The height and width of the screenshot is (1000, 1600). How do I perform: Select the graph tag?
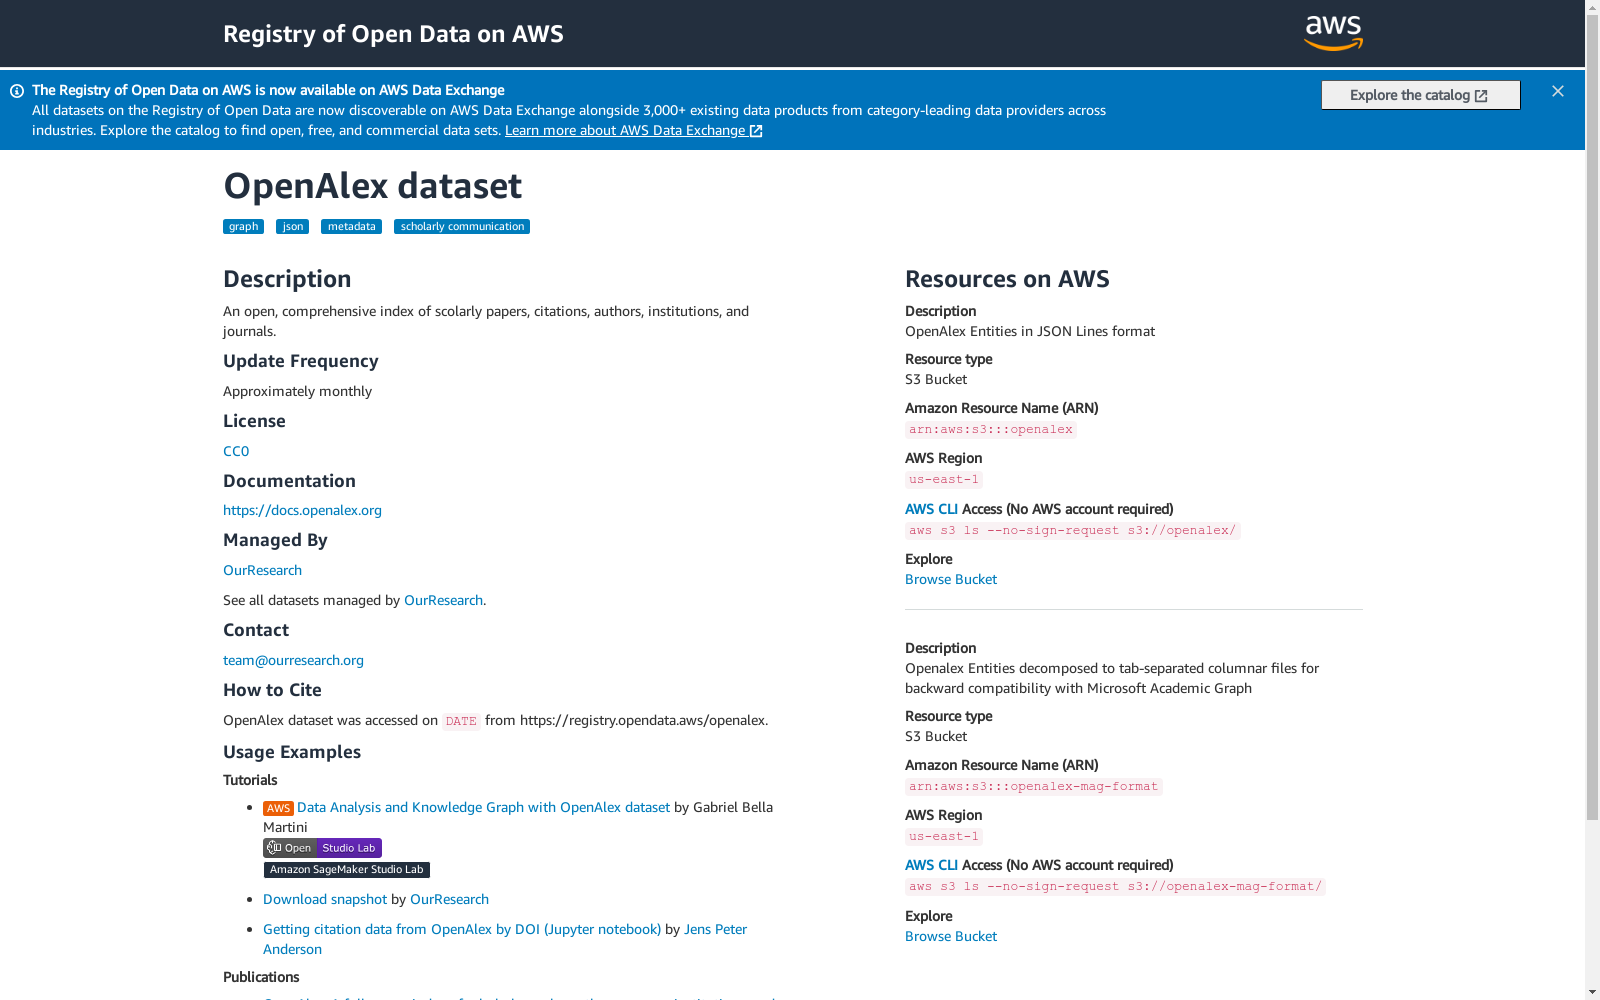(x=243, y=227)
